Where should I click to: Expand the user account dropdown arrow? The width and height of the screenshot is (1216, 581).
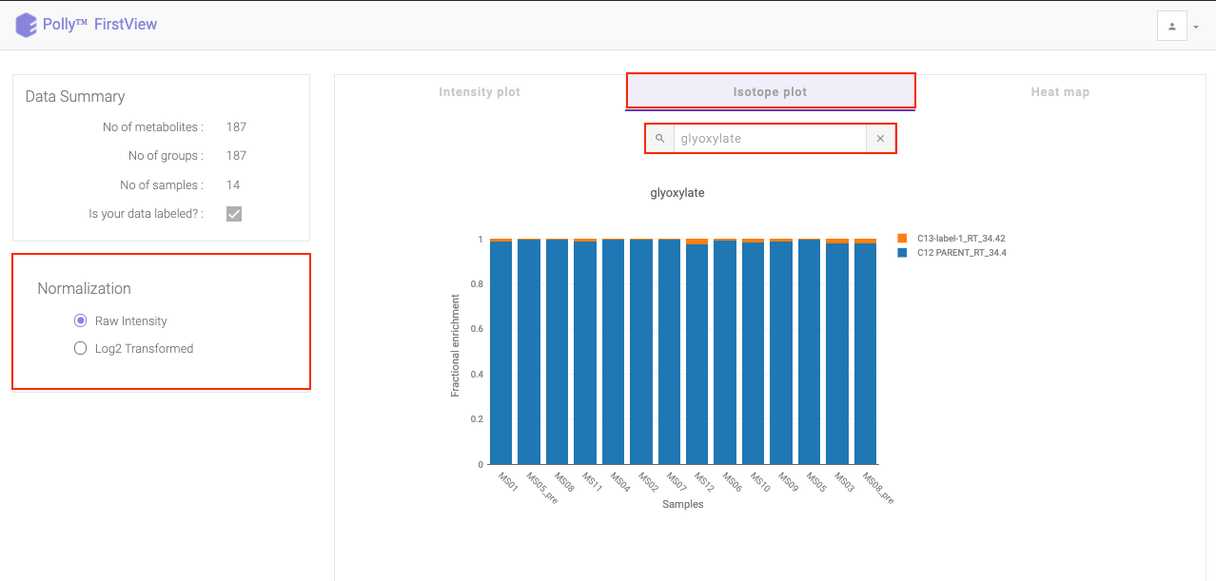pos(1196,27)
